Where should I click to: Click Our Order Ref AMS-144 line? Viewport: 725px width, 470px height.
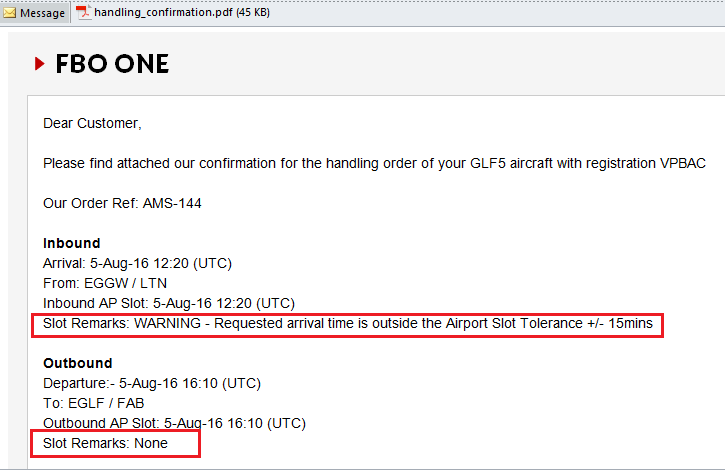[x=122, y=204]
